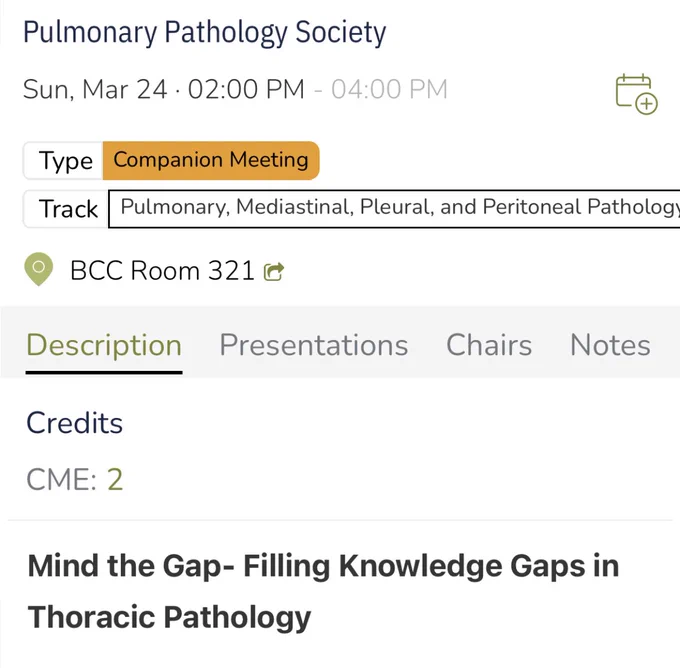Open BCC Room 321 share arrow icon
Screen dimensions: 680x668
274,272
